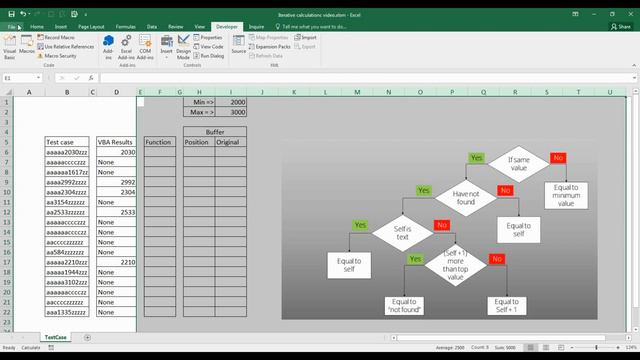Click the Tell me what you want search box
This screenshot has height=360, width=640.
311,27
